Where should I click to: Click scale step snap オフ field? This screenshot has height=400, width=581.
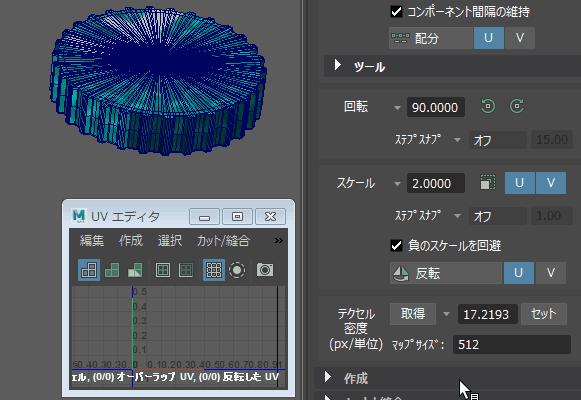(498, 216)
